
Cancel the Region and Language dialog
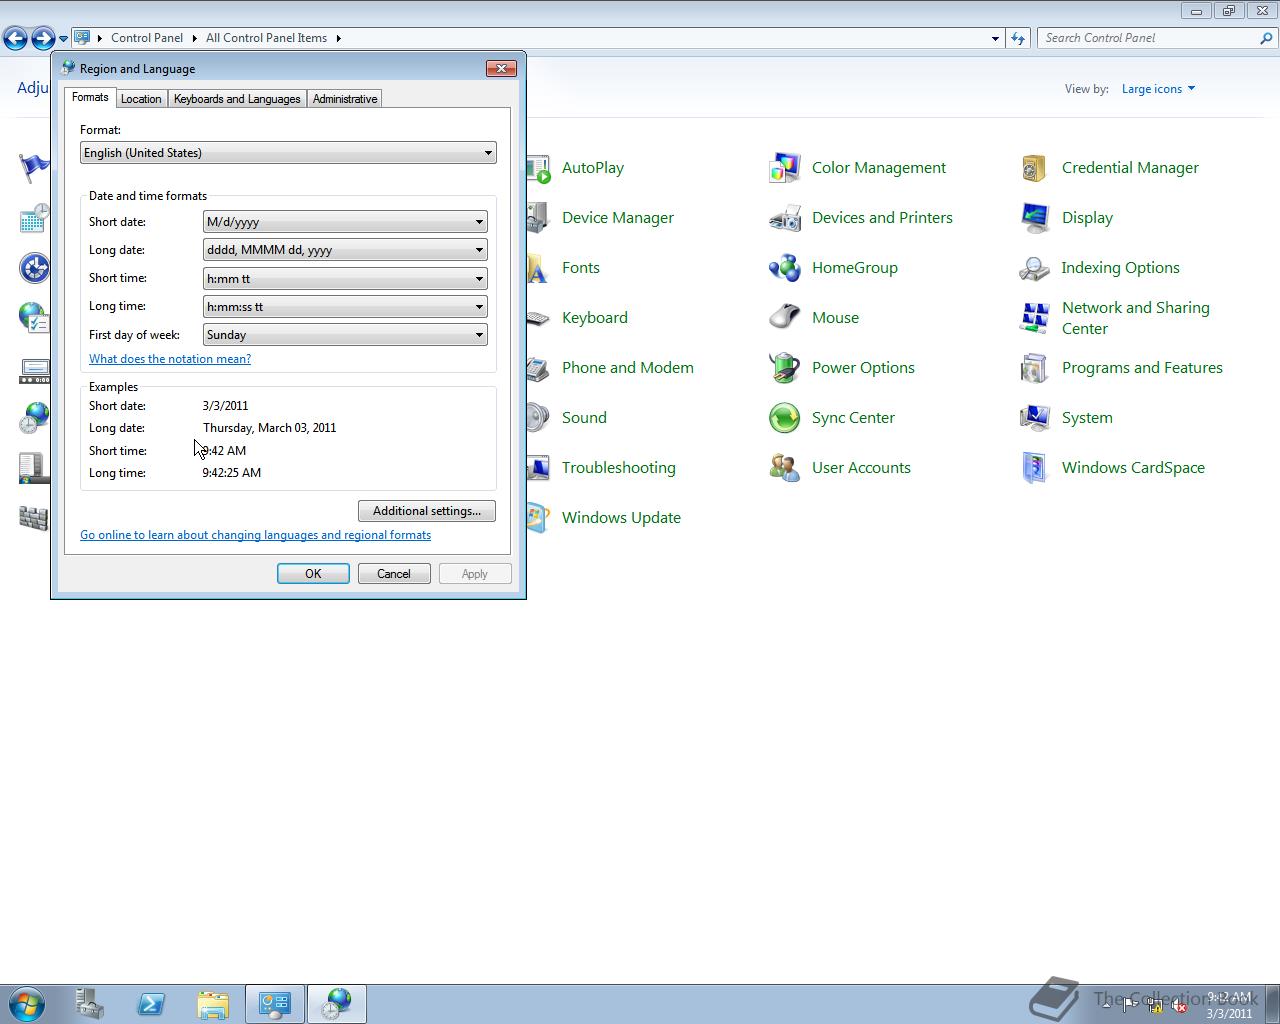[394, 574]
